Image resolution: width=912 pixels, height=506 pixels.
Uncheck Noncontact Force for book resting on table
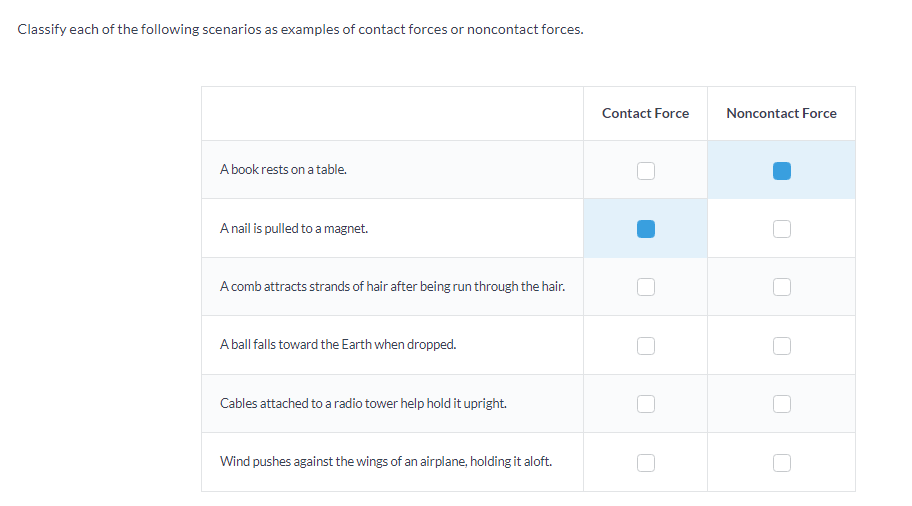click(782, 171)
